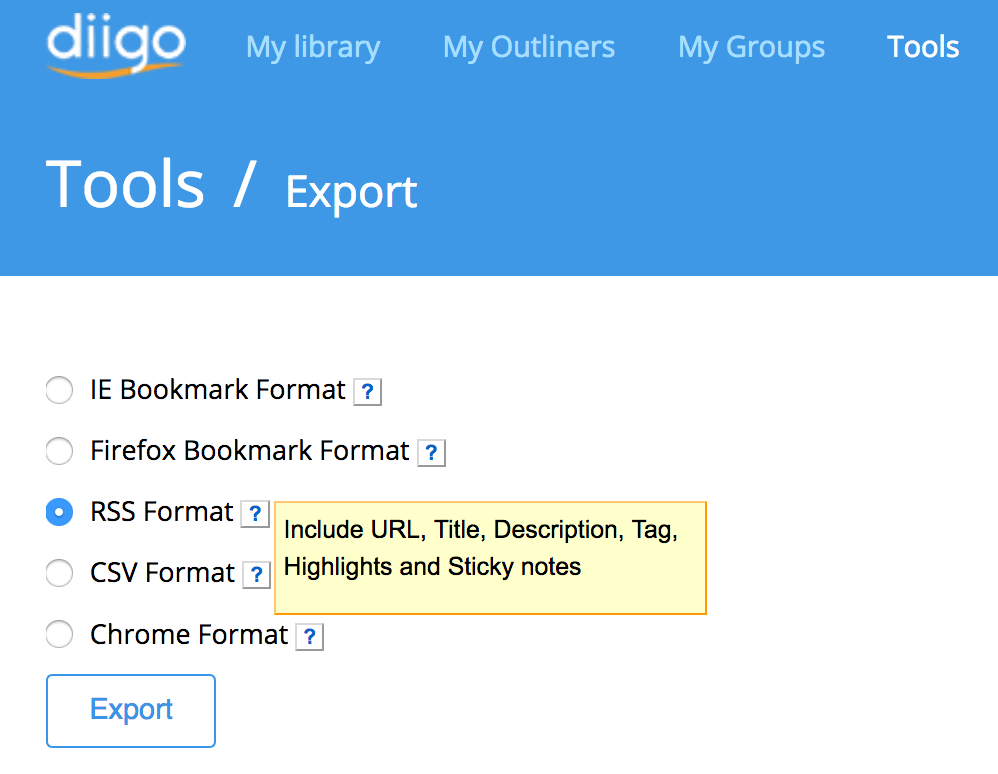Open help icon for Firefox Bookmark Format

click(431, 453)
